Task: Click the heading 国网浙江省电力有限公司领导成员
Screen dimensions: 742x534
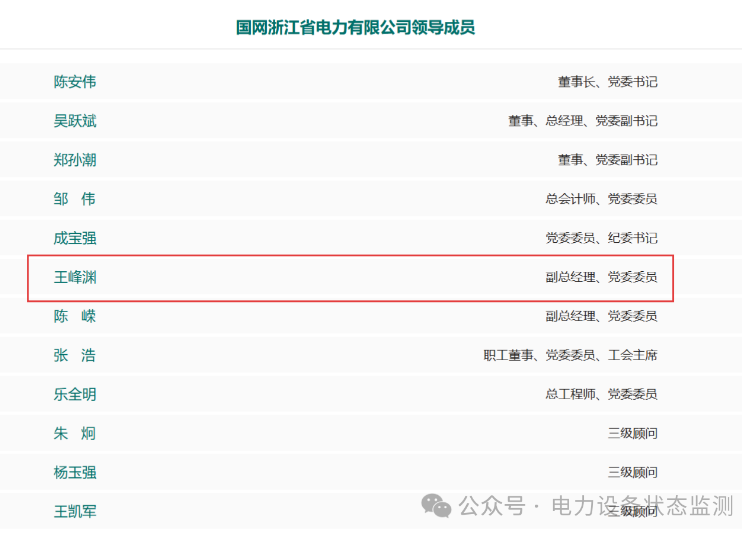Action: 355,27
